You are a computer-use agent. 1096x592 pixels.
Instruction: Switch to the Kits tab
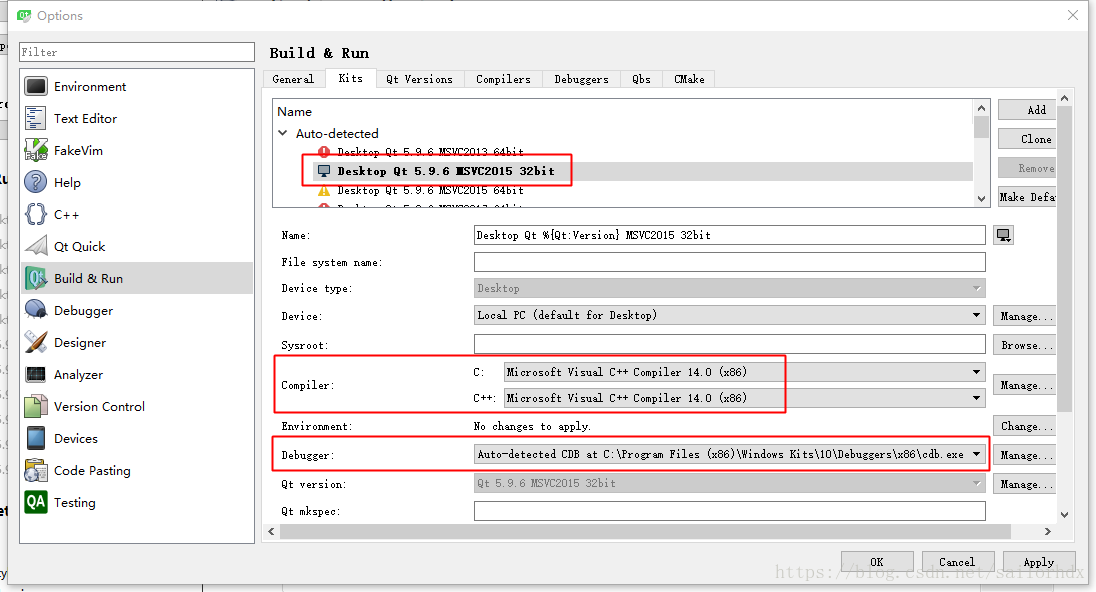(x=350, y=78)
